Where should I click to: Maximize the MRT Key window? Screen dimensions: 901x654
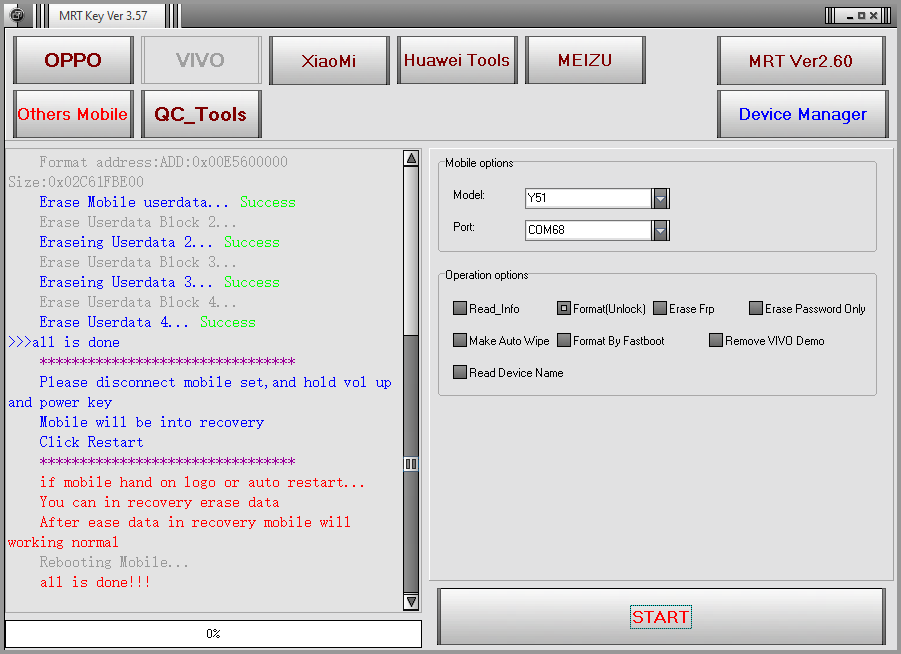[861, 16]
